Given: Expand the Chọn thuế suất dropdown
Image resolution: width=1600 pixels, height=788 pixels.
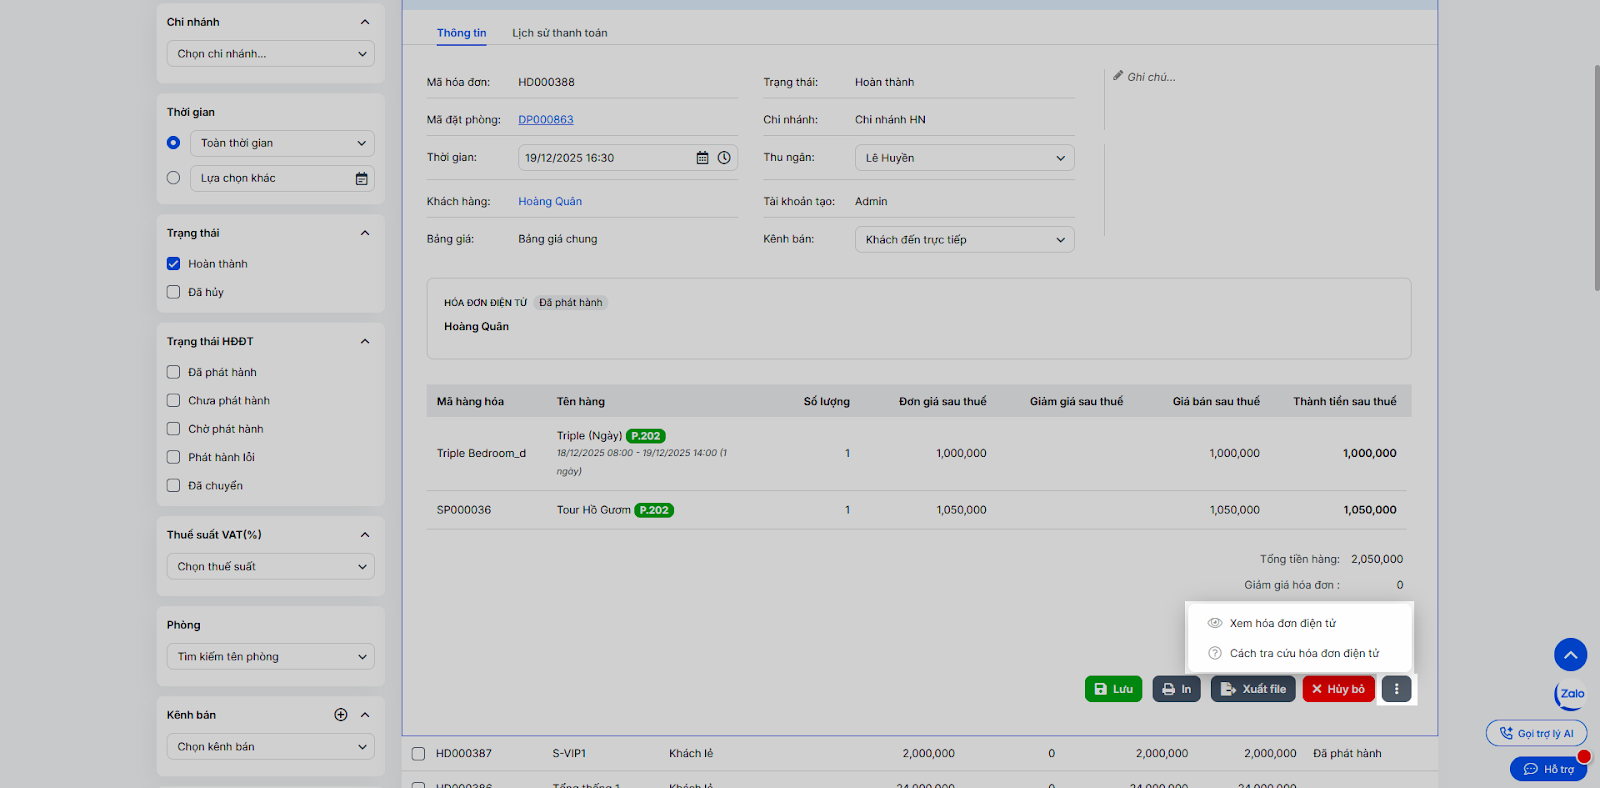Looking at the screenshot, I should pyautogui.click(x=270, y=567).
